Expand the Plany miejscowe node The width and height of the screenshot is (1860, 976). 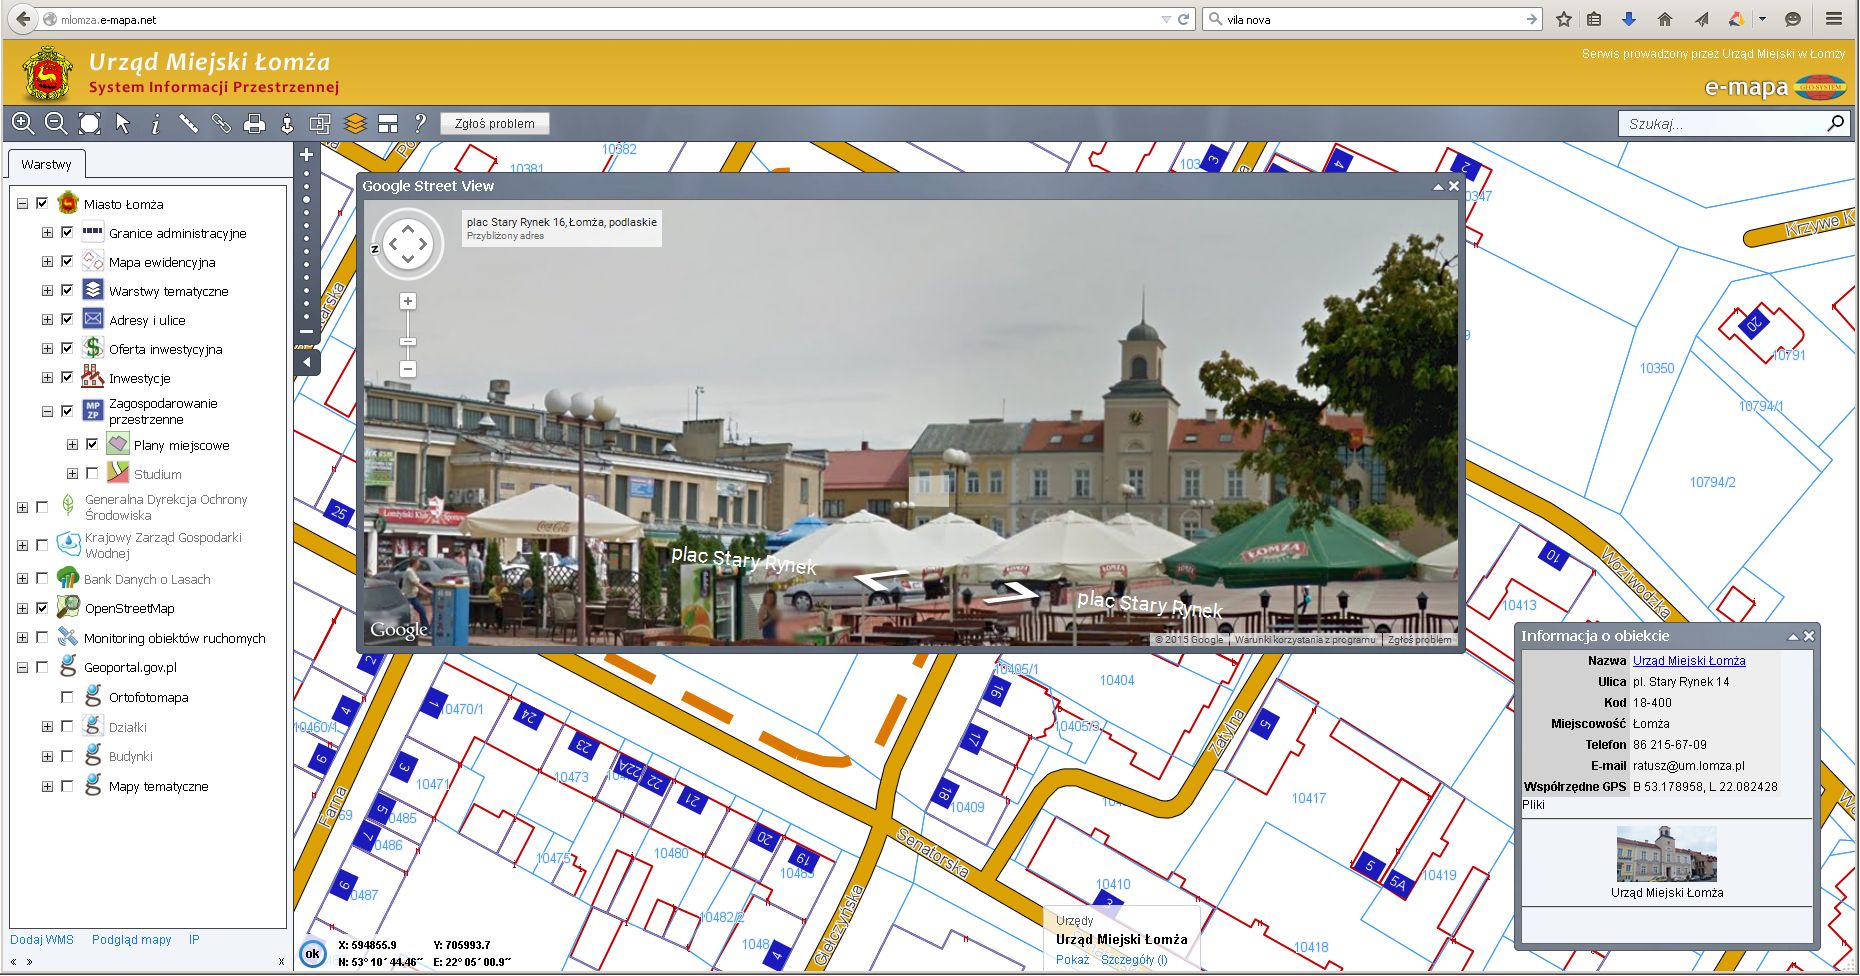click(72, 444)
